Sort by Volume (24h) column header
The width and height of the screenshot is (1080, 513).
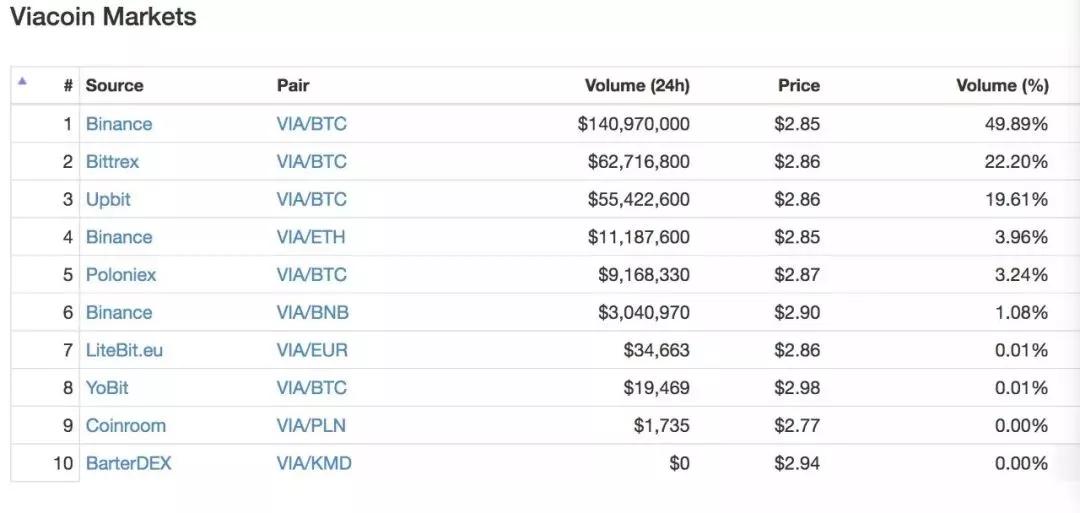coord(637,85)
